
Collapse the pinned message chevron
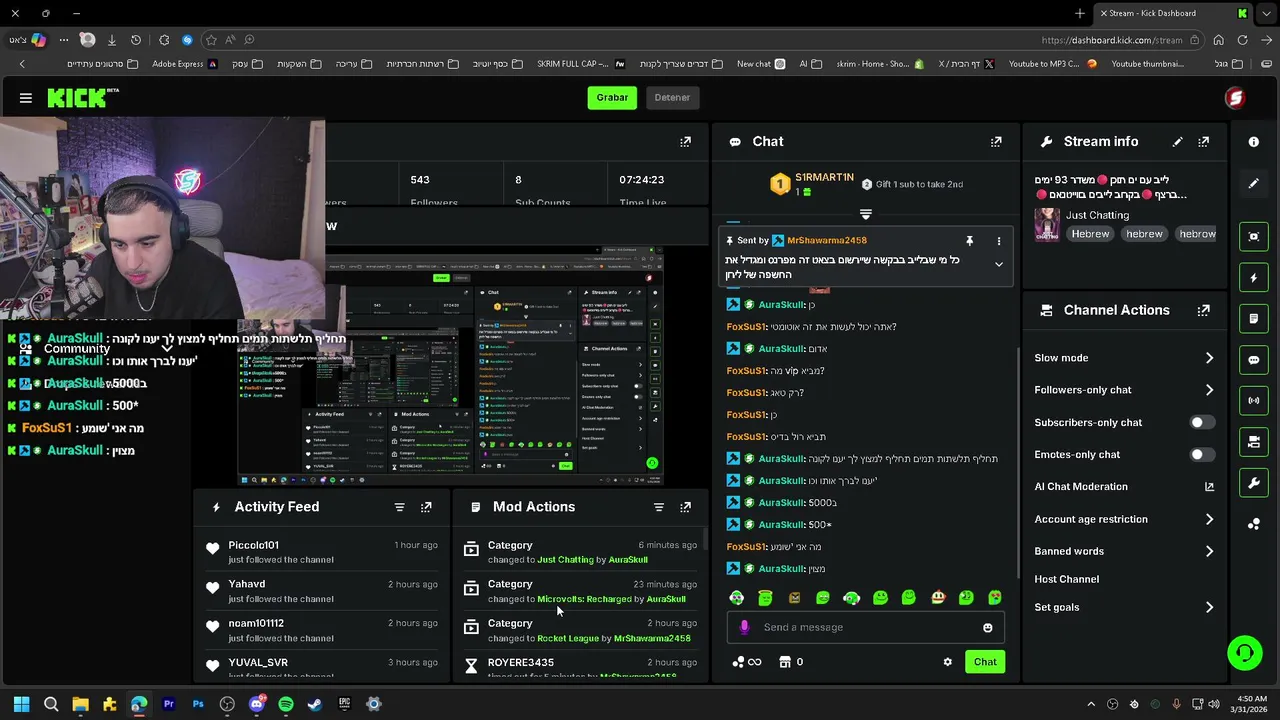[998, 265]
